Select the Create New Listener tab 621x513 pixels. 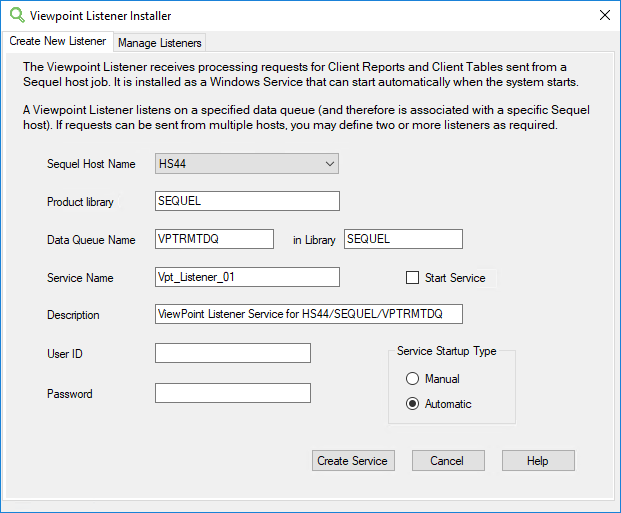pos(57,42)
